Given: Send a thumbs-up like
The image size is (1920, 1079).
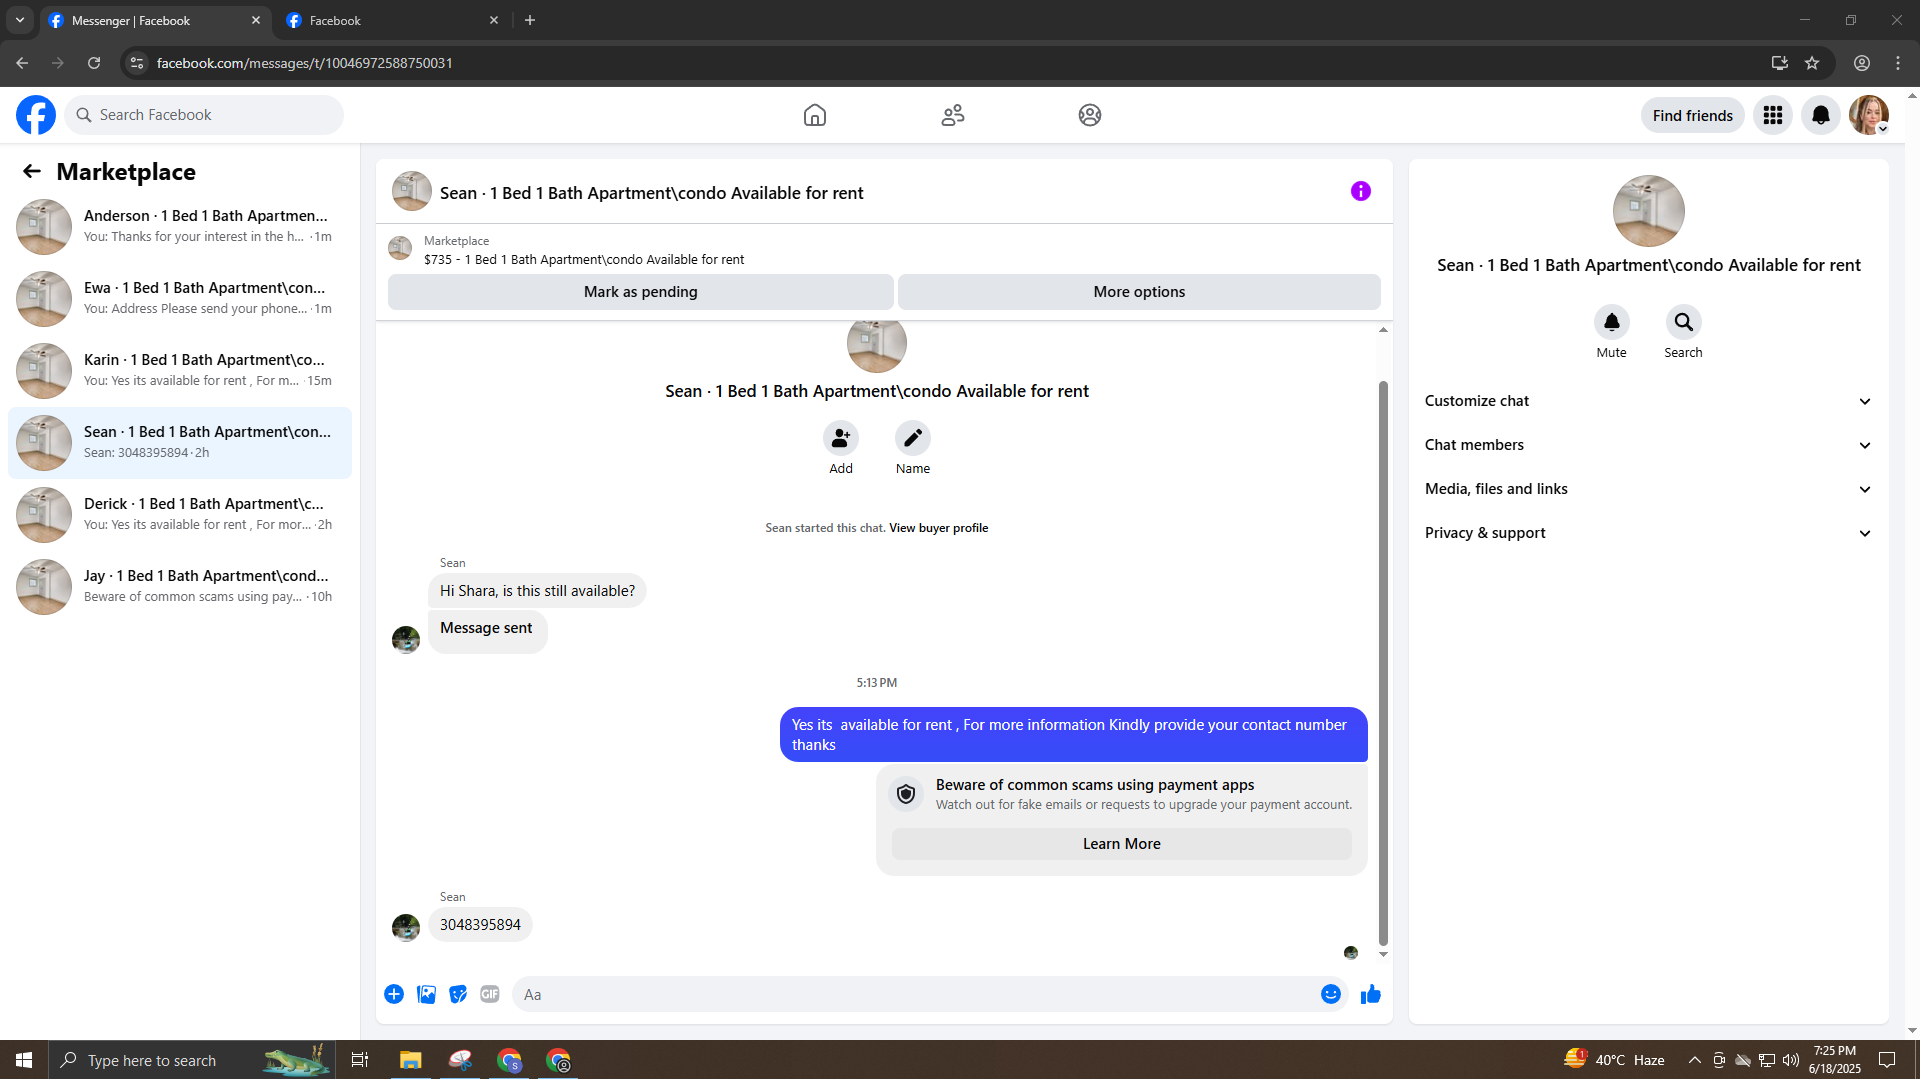Looking at the screenshot, I should 1371,994.
